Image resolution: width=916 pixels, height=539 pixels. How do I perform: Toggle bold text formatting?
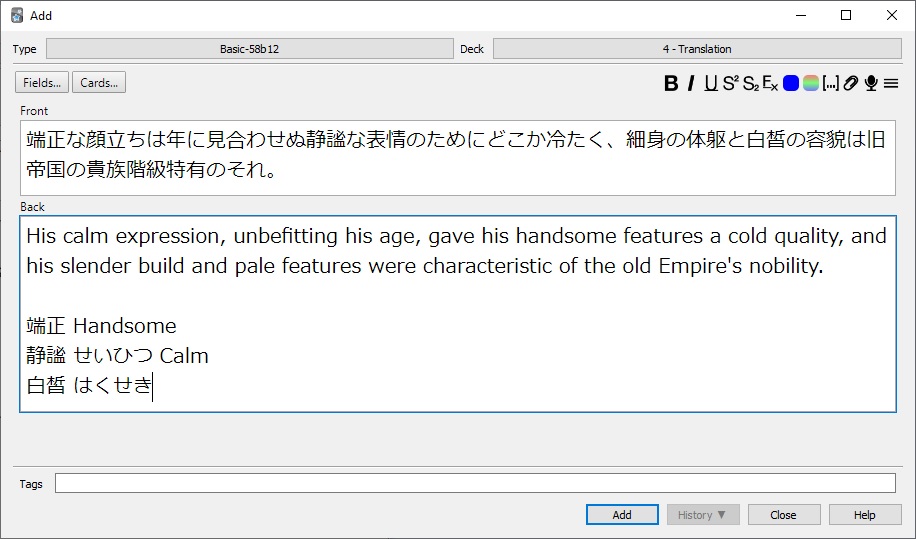671,84
